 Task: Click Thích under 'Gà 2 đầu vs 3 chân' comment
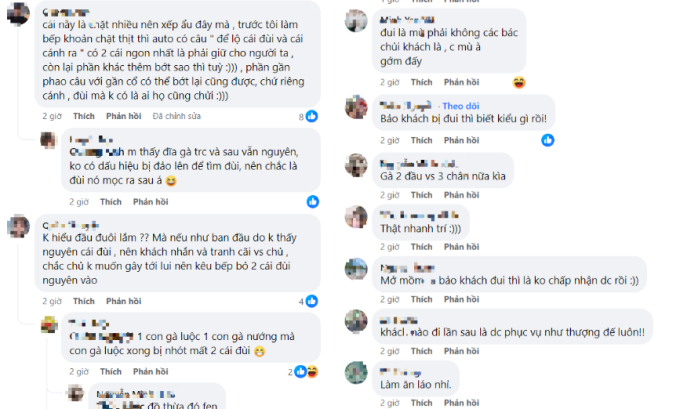(x=422, y=195)
